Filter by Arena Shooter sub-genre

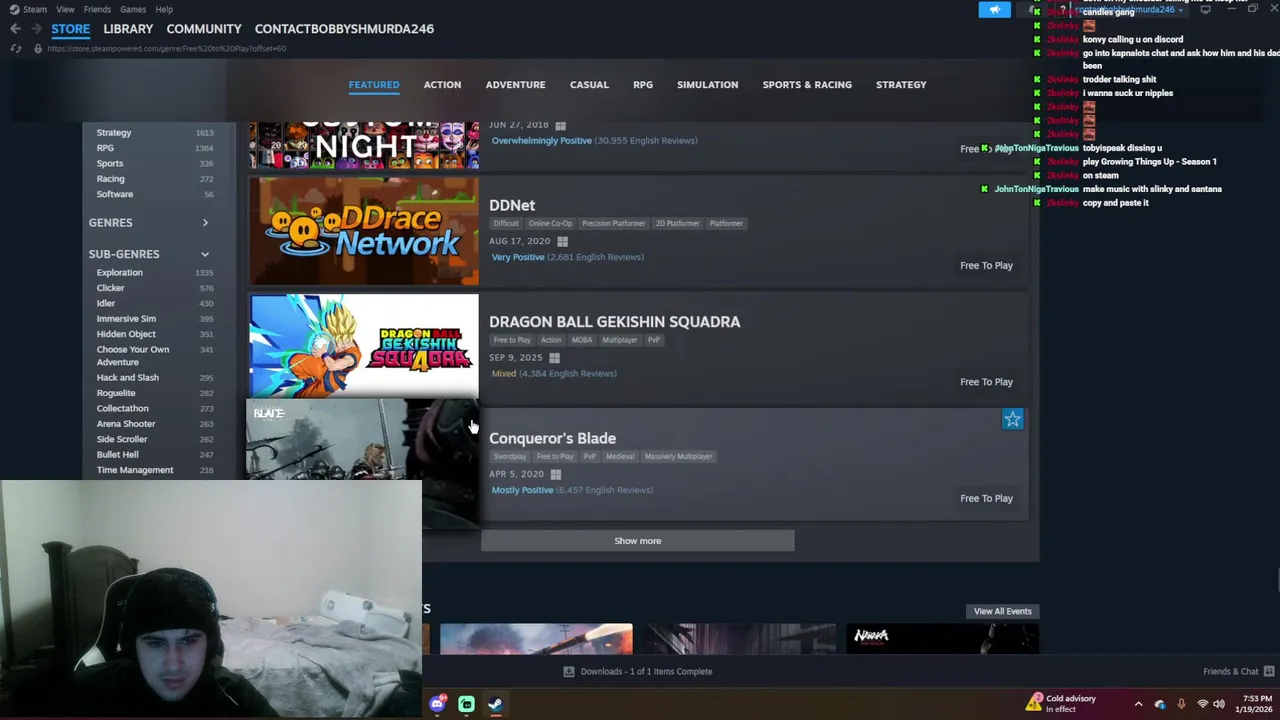pos(126,424)
